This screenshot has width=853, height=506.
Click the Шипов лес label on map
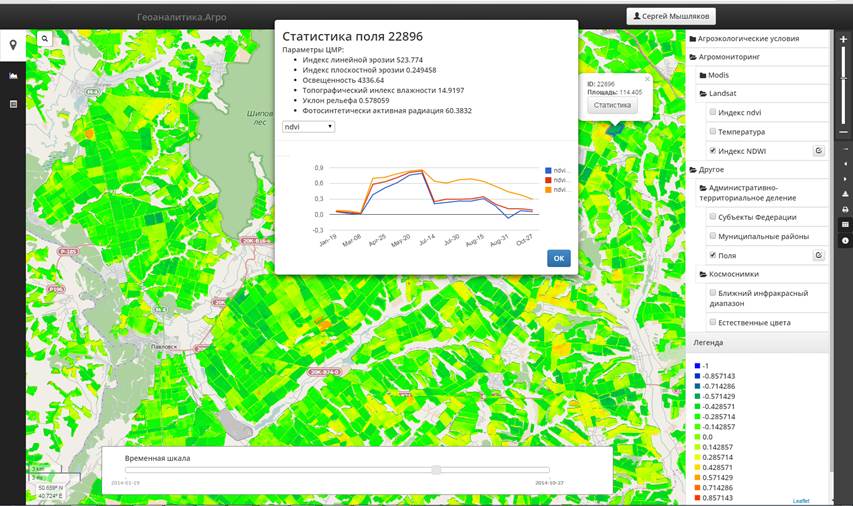260,118
